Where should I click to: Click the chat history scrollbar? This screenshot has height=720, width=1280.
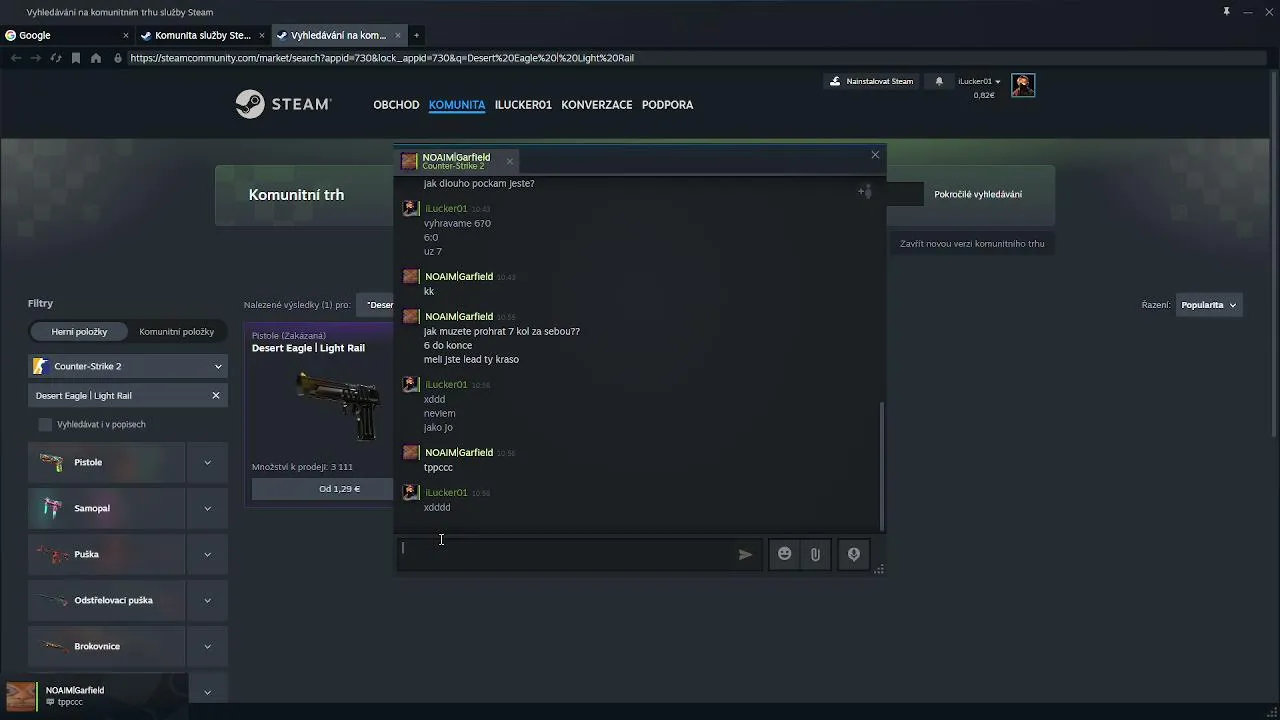tap(881, 465)
